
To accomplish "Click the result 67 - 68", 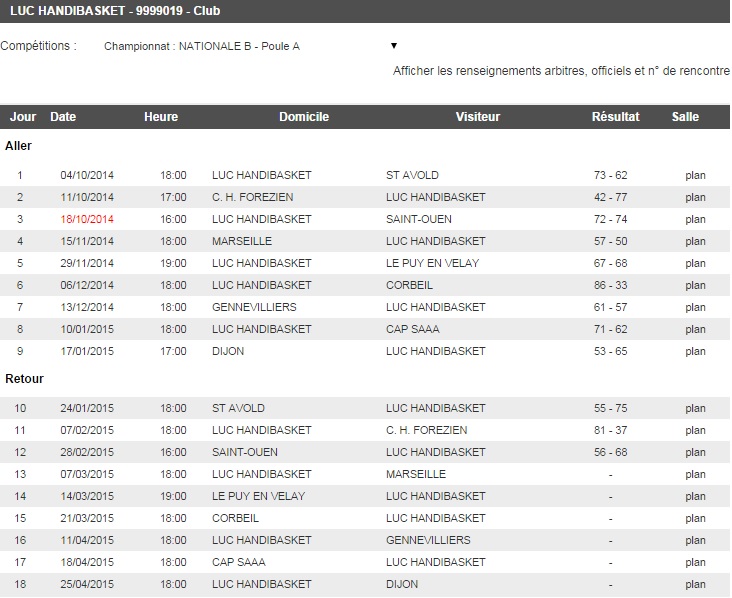I will tap(610, 263).
